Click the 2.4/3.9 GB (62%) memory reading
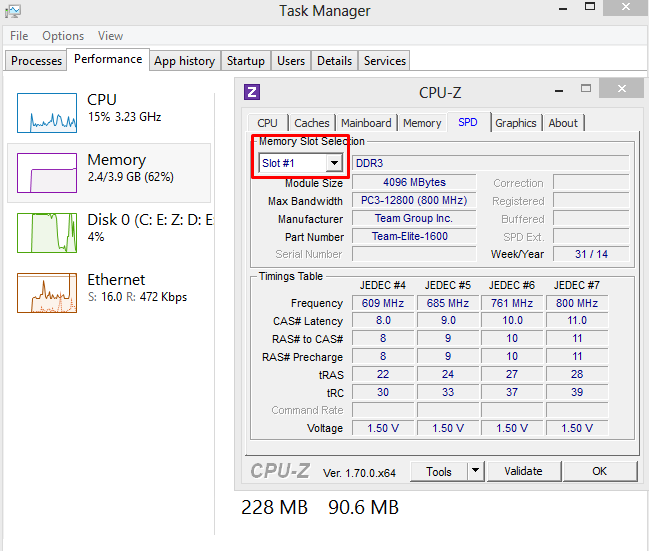Viewport: 649px width, 551px height. point(130,177)
